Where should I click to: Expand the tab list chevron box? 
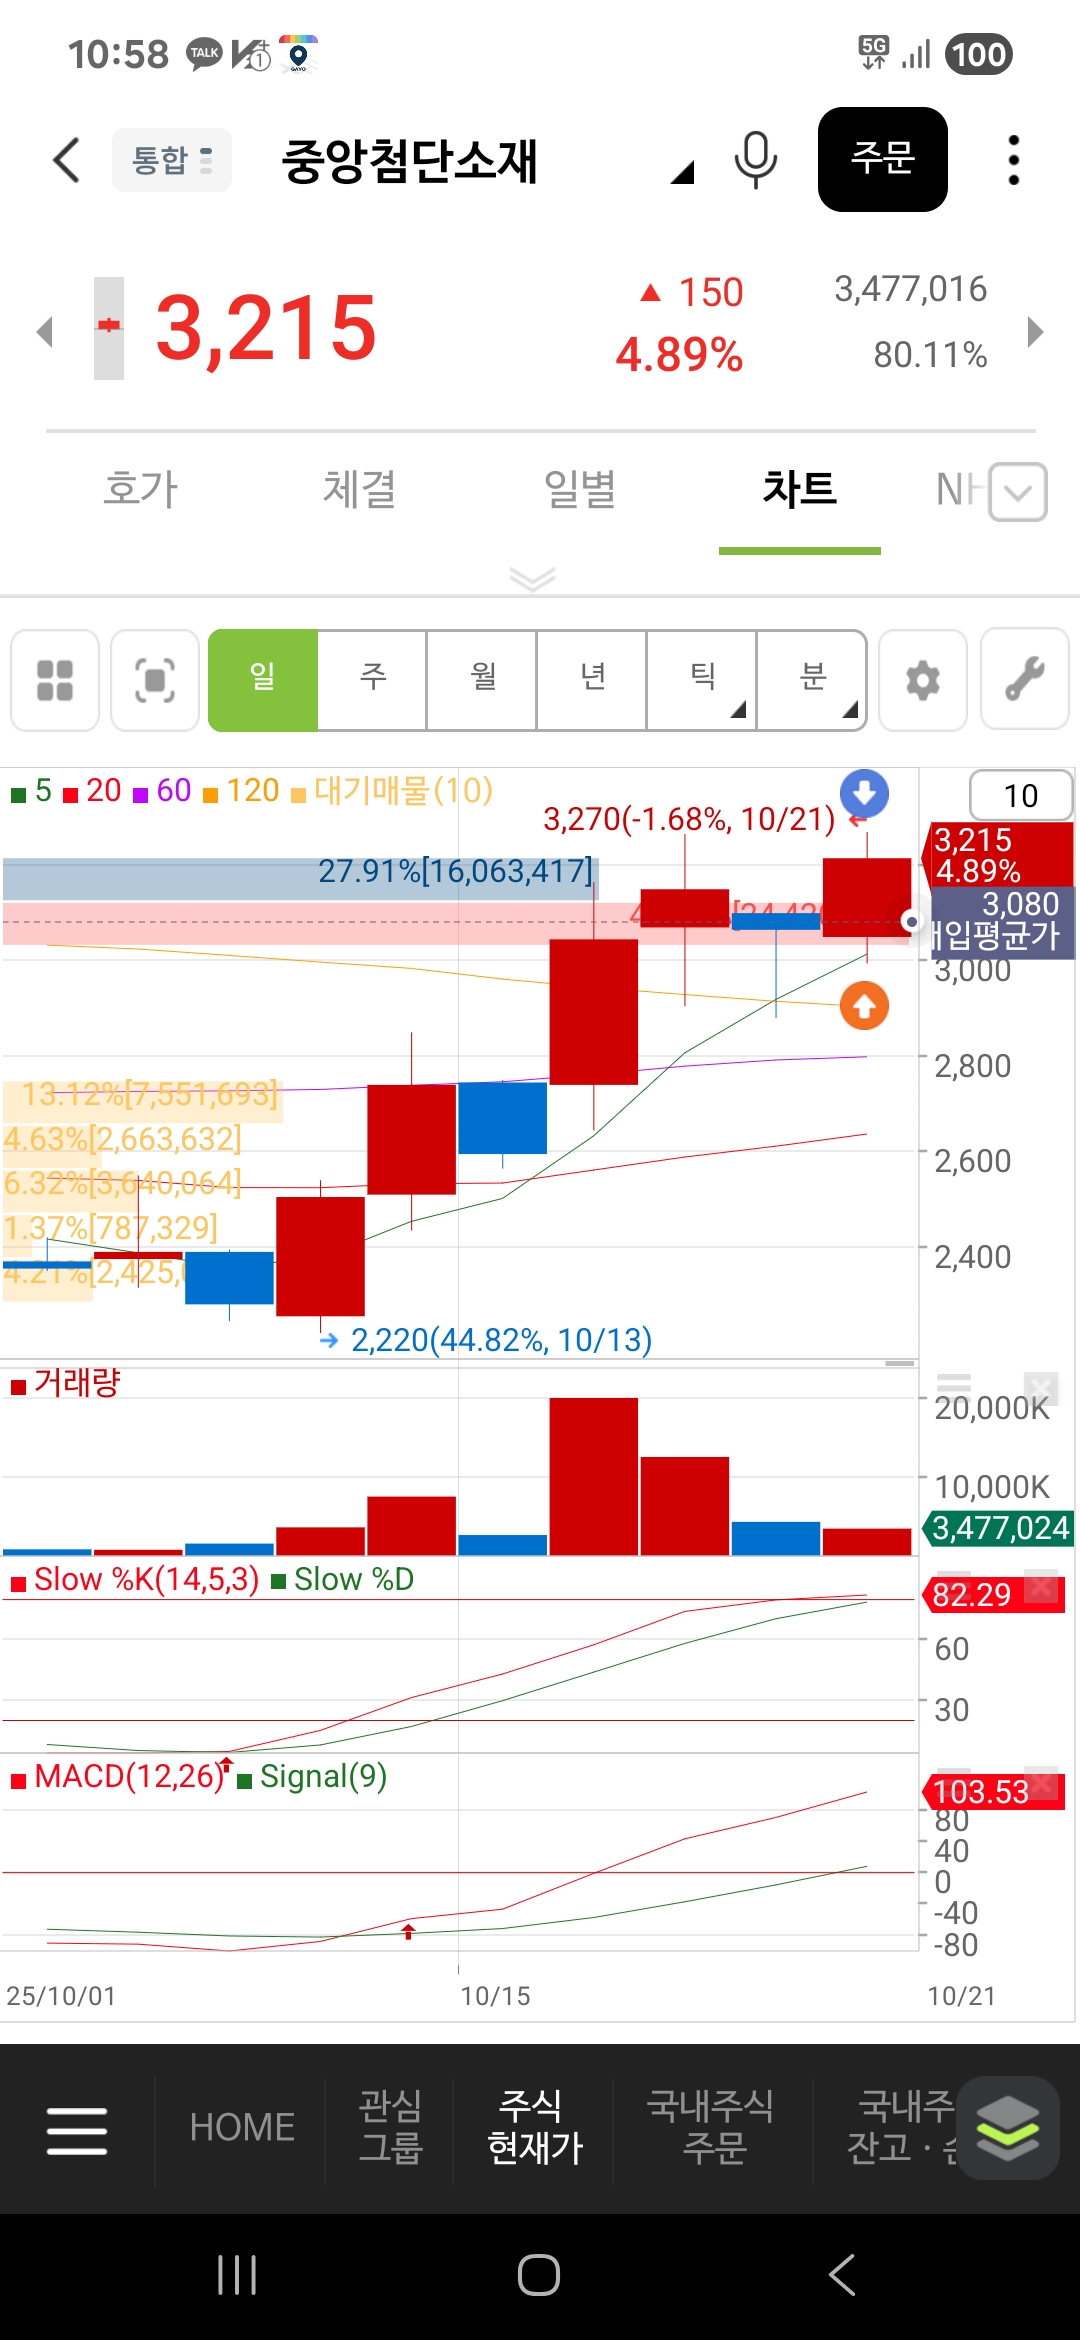coord(1018,492)
